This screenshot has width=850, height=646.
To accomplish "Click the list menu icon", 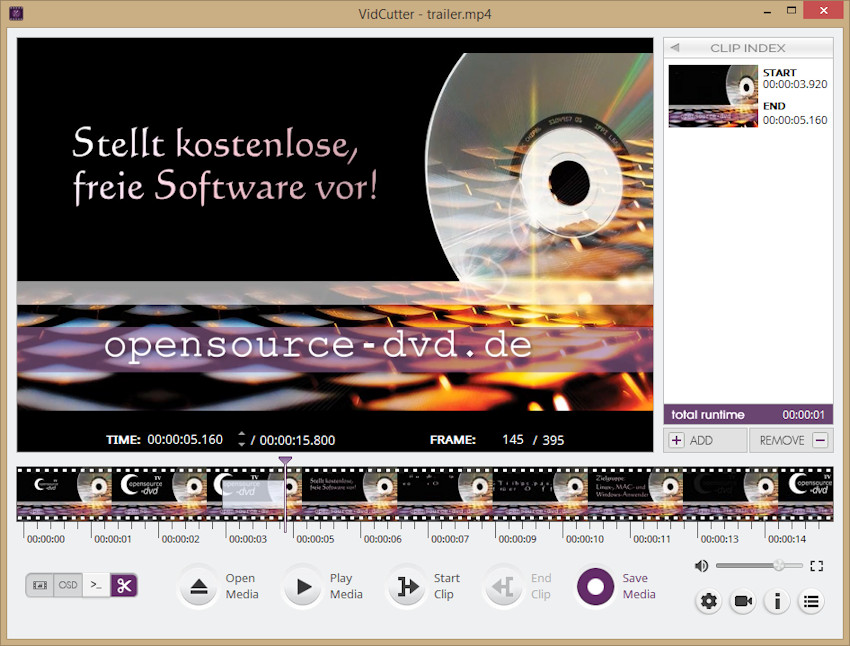I will [811, 601].
